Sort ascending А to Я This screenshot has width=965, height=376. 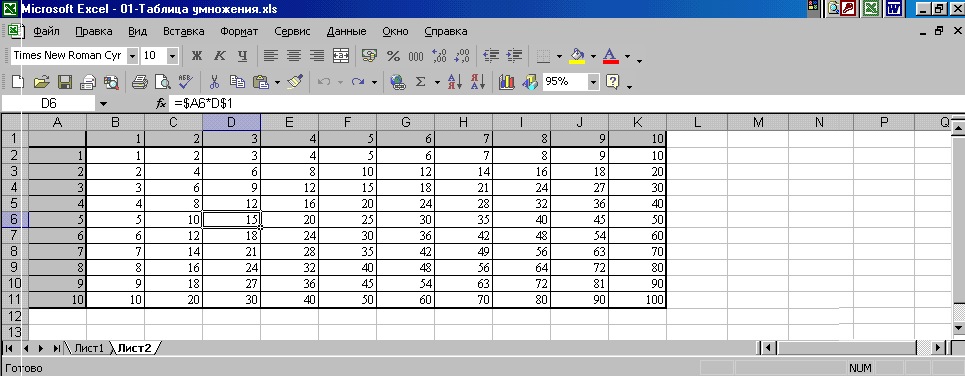click(x=455, y=82)
